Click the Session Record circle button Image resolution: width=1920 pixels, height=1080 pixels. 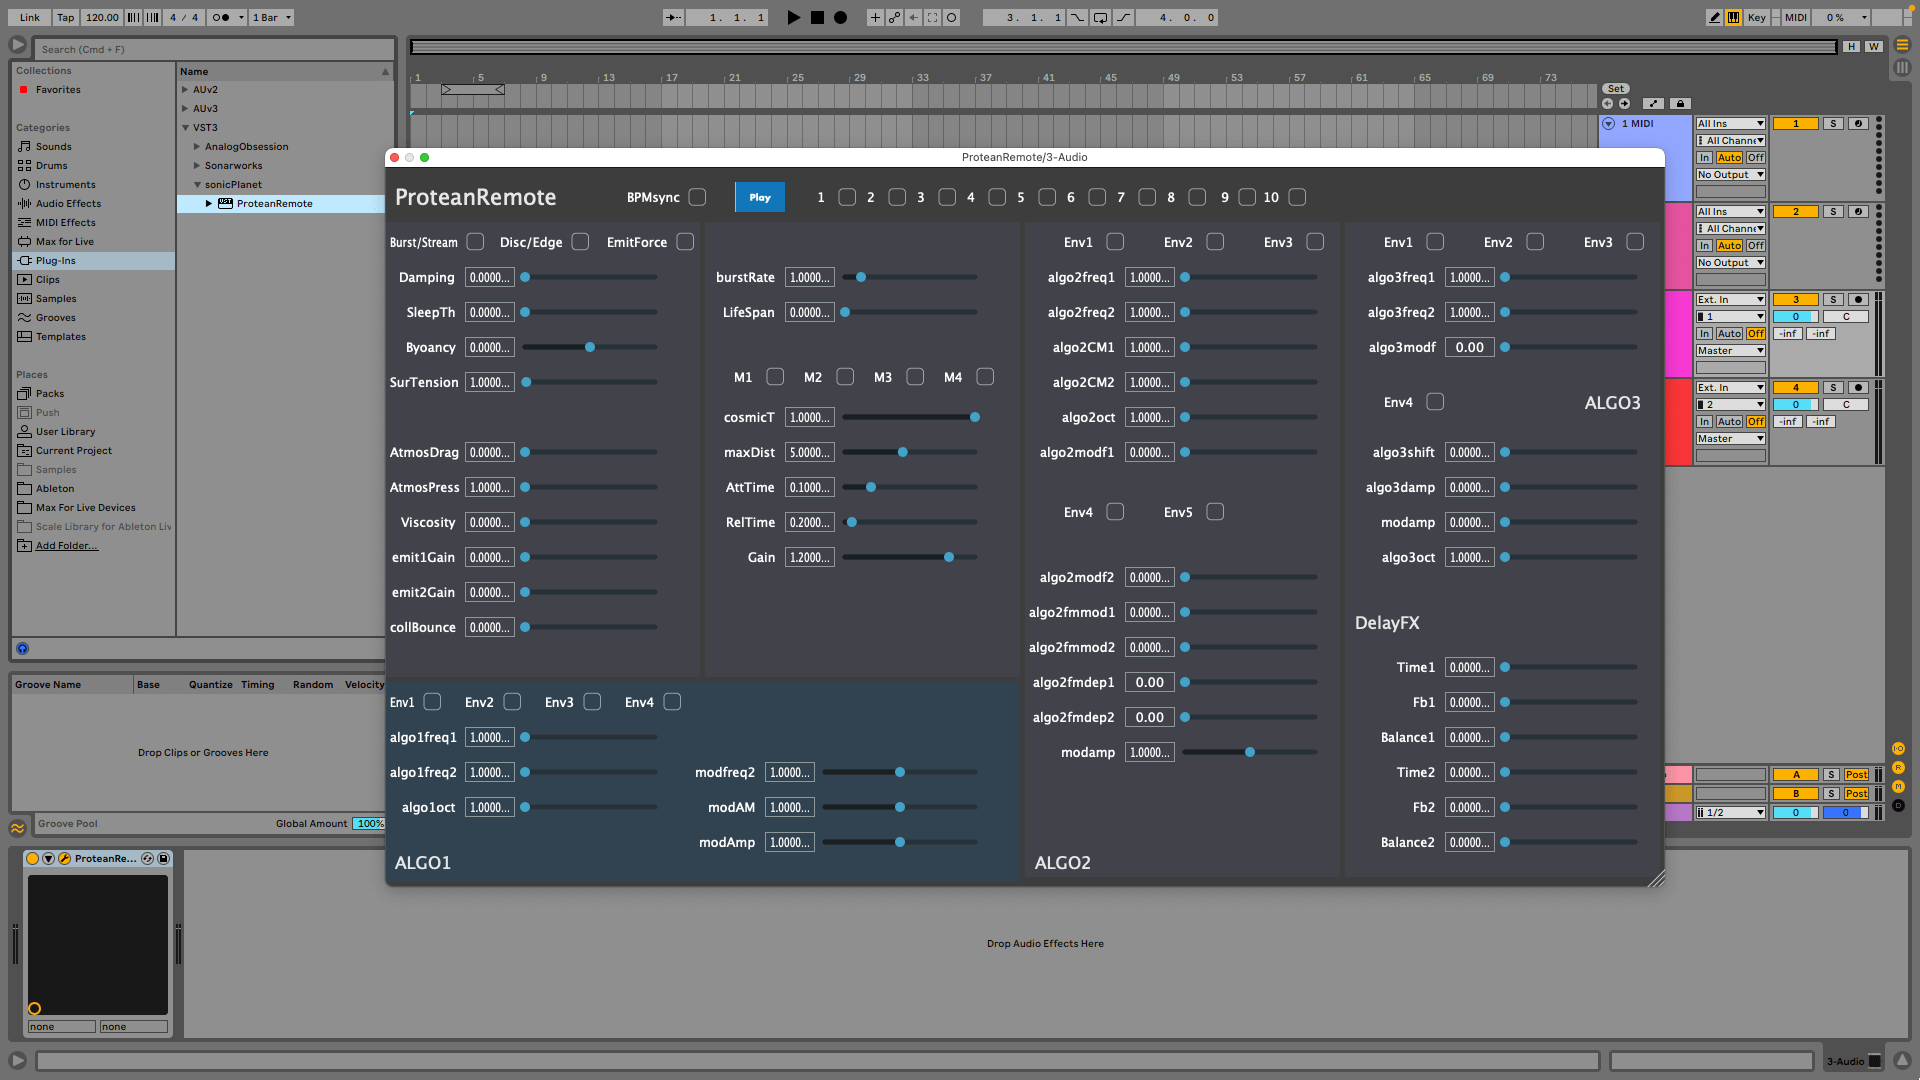[952, 17]
